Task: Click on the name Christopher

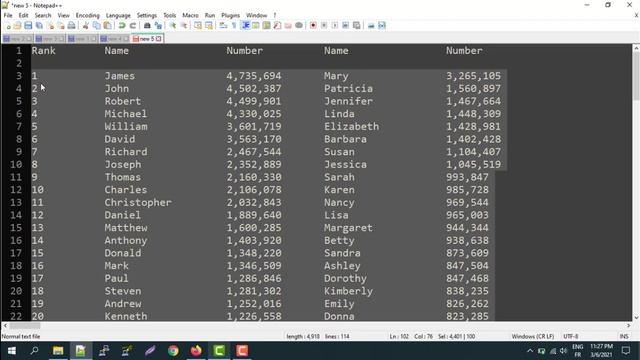Action: (138, 202)
